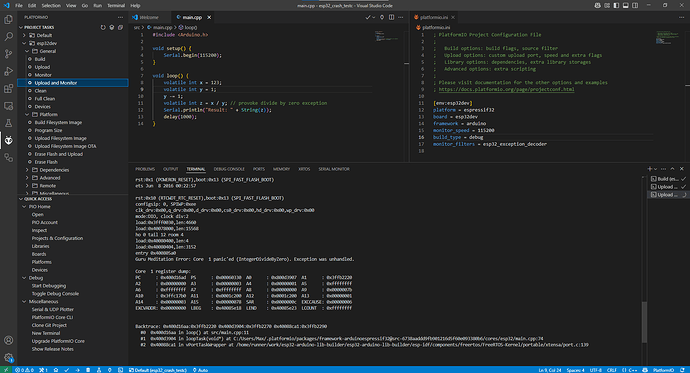Open Run and Debug view icon

[x=8, y=71]
